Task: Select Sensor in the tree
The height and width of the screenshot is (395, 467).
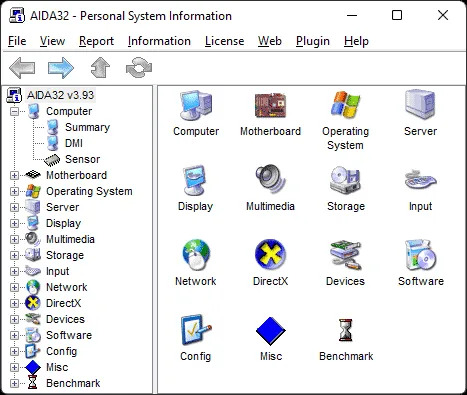Action: point(82,159)
